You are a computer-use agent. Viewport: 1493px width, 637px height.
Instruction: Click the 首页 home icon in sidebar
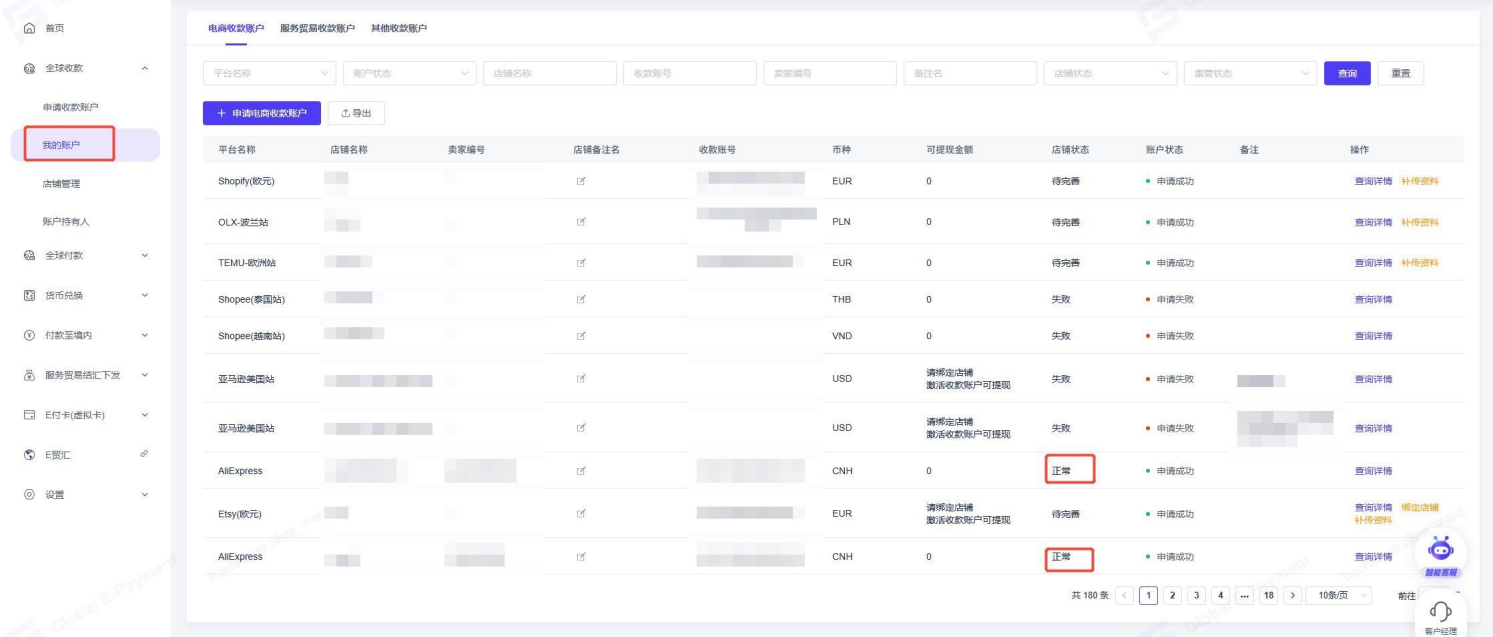(x=28, y=29)
